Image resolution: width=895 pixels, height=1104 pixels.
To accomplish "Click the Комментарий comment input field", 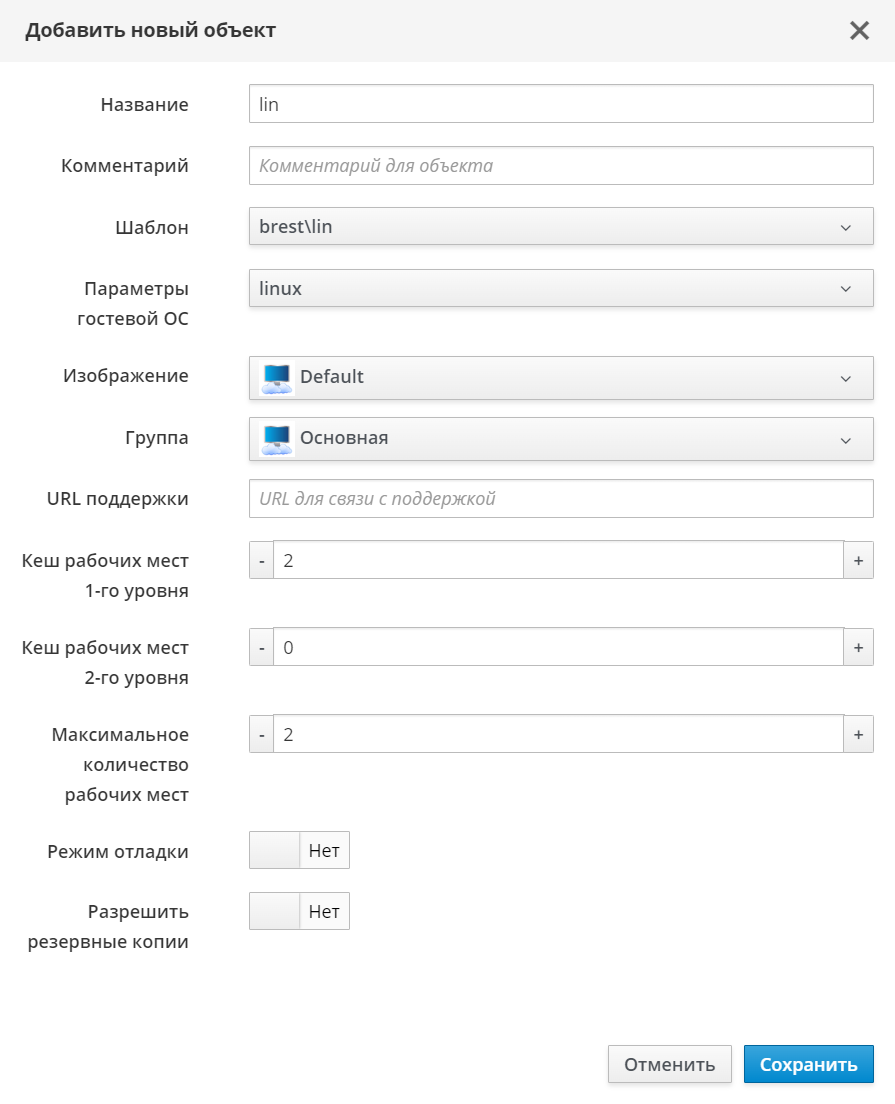I will pos(561,166).
